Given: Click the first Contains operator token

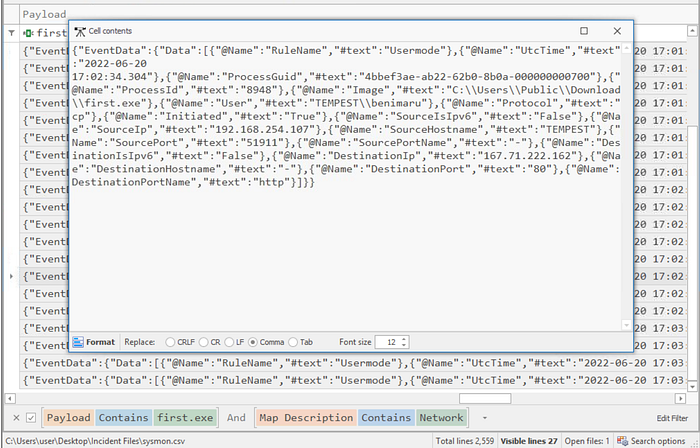Looking at the screenshot, I should point(123,418).
